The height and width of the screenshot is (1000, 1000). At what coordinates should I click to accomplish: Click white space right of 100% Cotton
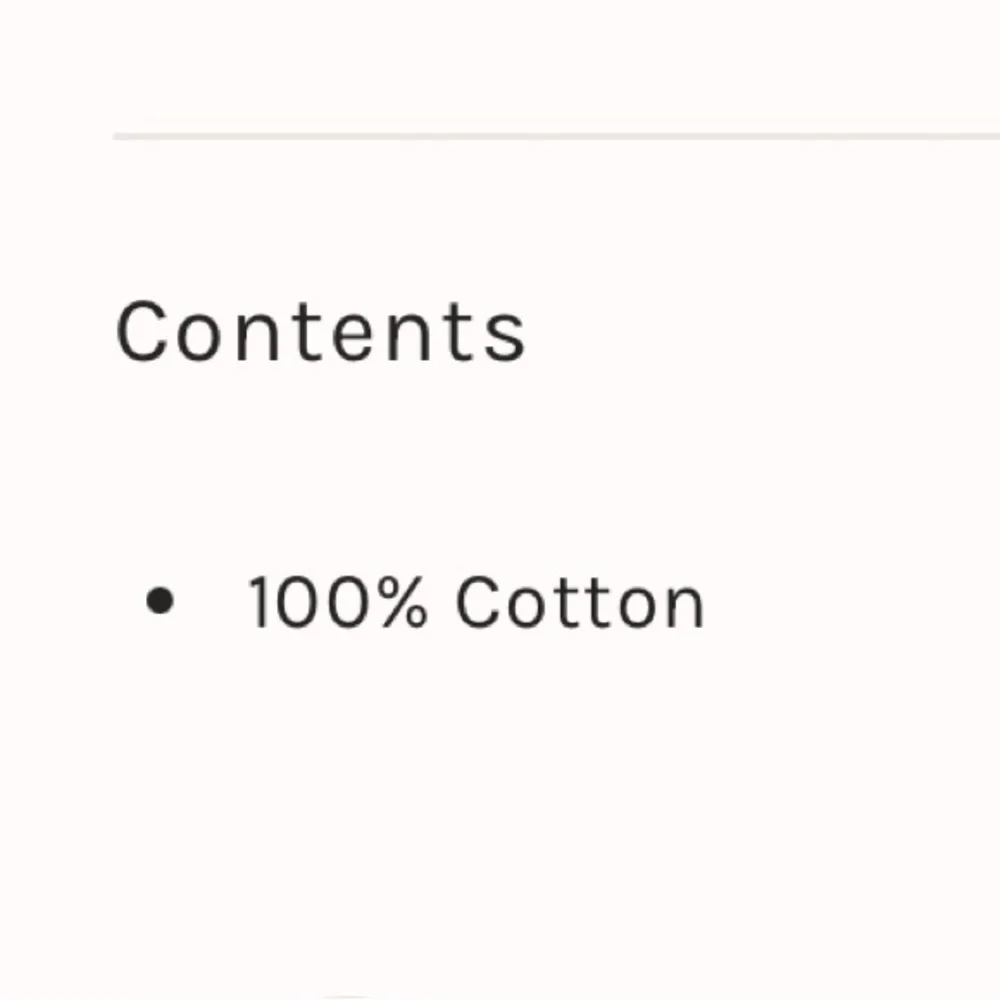coord(853,601)
